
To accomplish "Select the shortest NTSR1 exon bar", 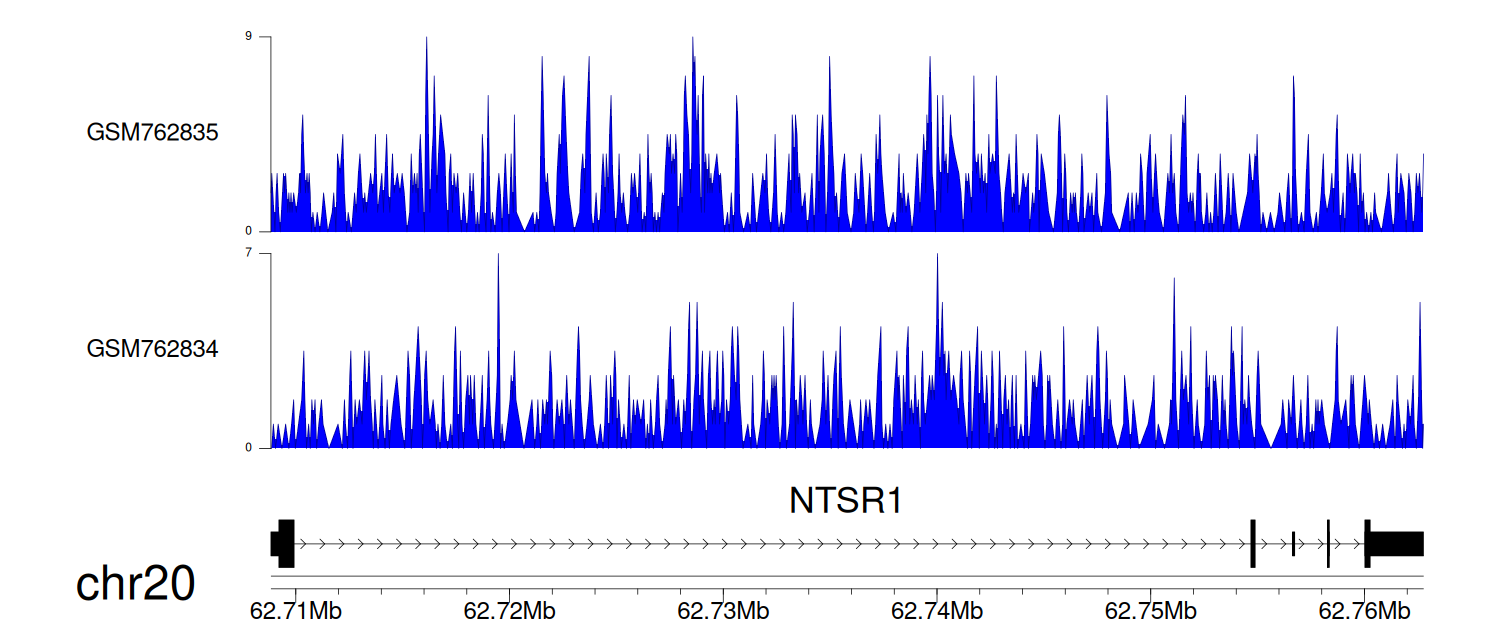I will pyautogui.click(x=1293, y=544).
